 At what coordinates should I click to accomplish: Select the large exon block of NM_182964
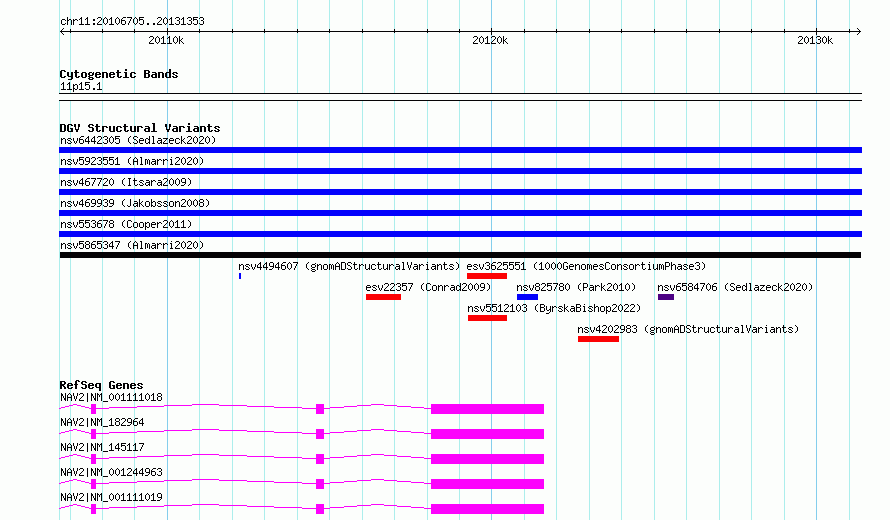(488, 434)
